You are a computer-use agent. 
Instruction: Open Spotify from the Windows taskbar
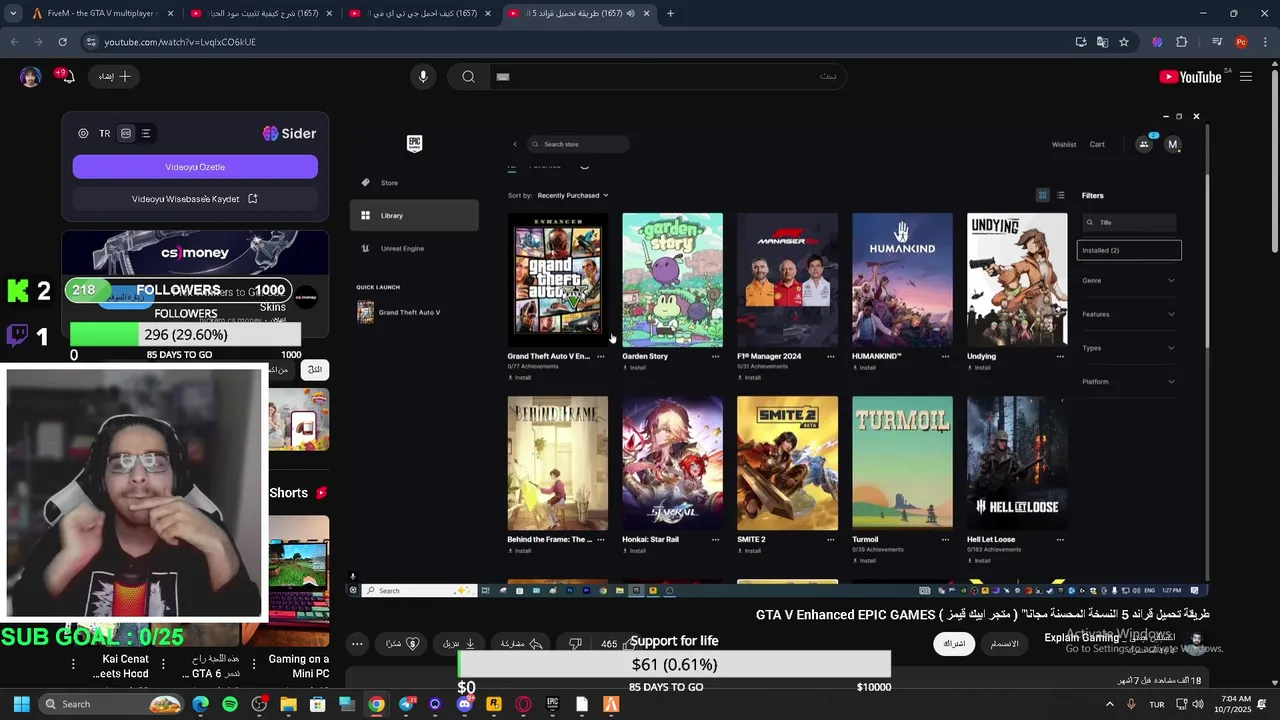(230, 704)
